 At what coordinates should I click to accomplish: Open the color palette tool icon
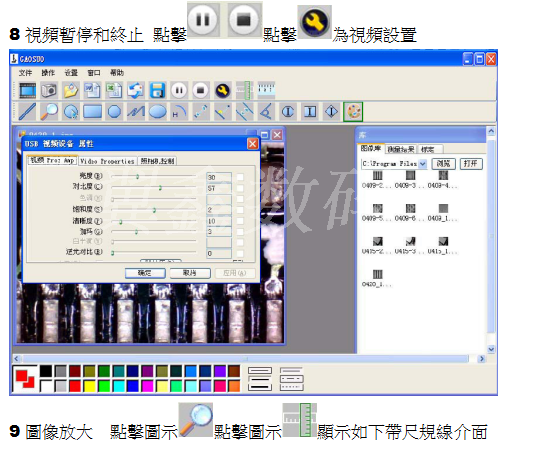click(x=353, y=112)
